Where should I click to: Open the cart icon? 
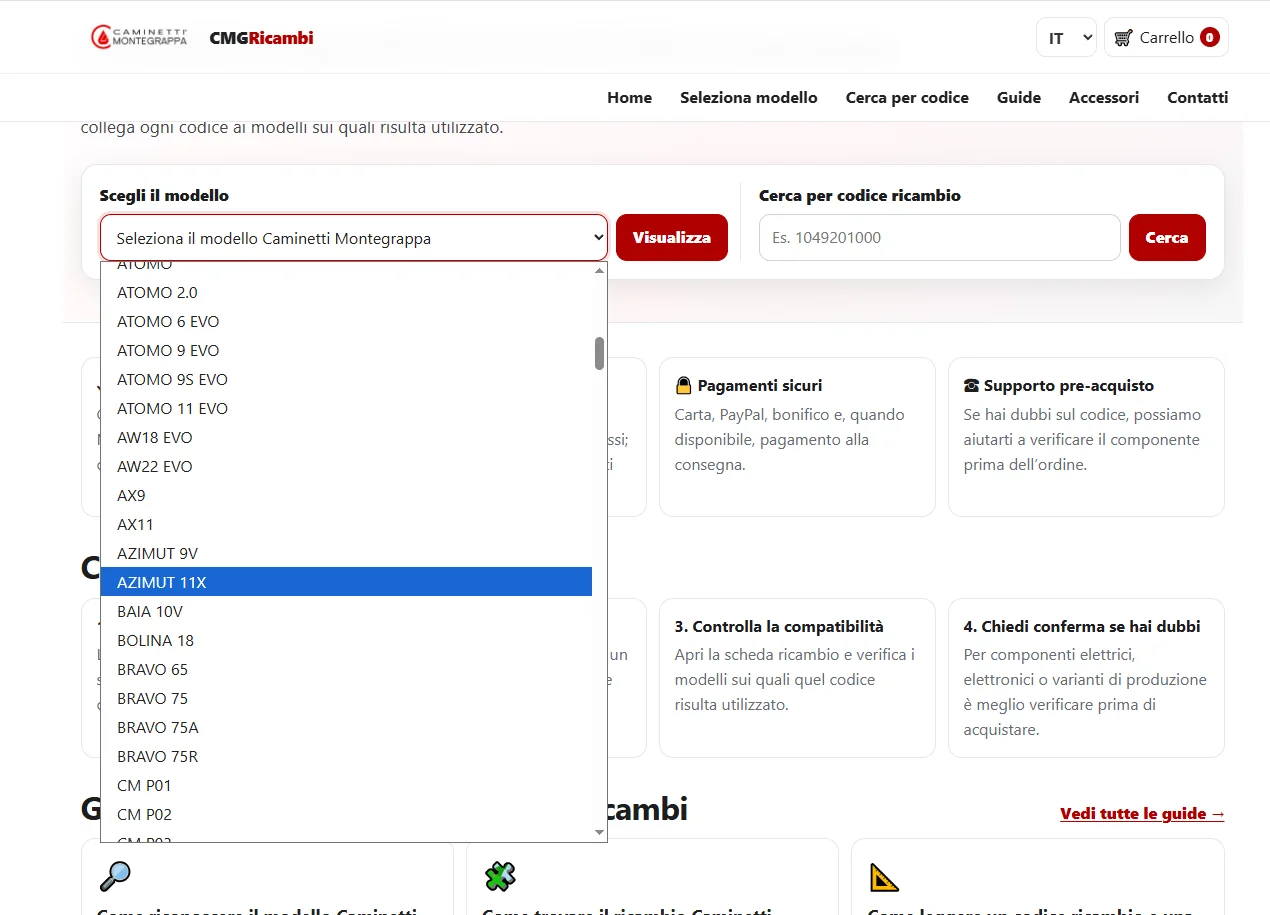pos(1123,38)
